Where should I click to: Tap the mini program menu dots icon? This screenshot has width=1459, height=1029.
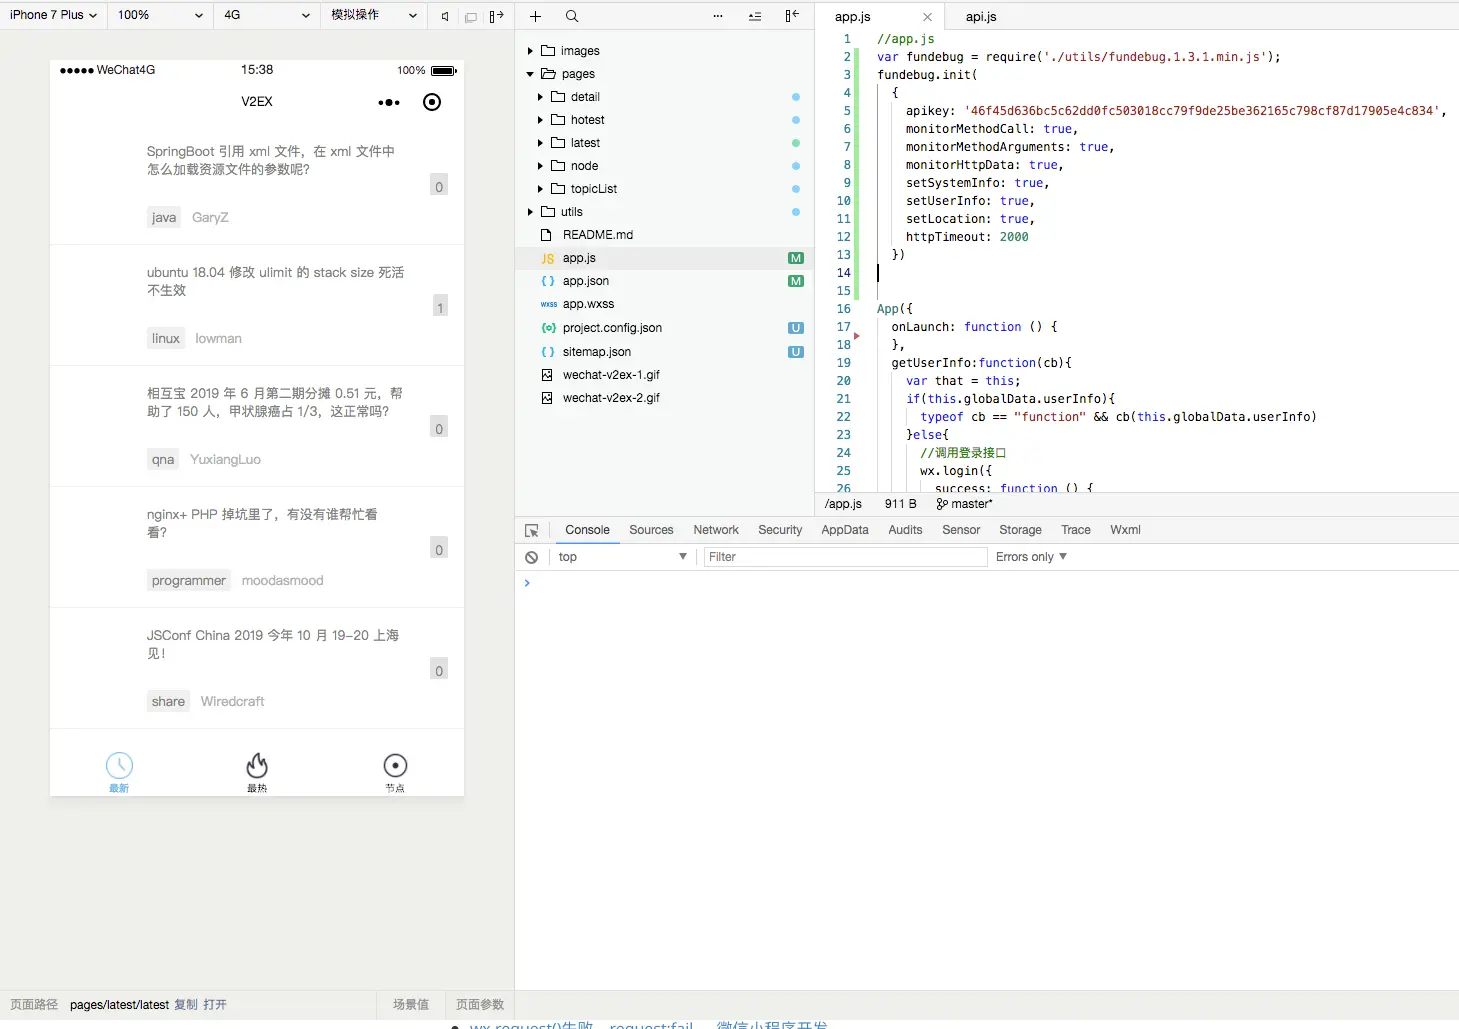[389, 102]
